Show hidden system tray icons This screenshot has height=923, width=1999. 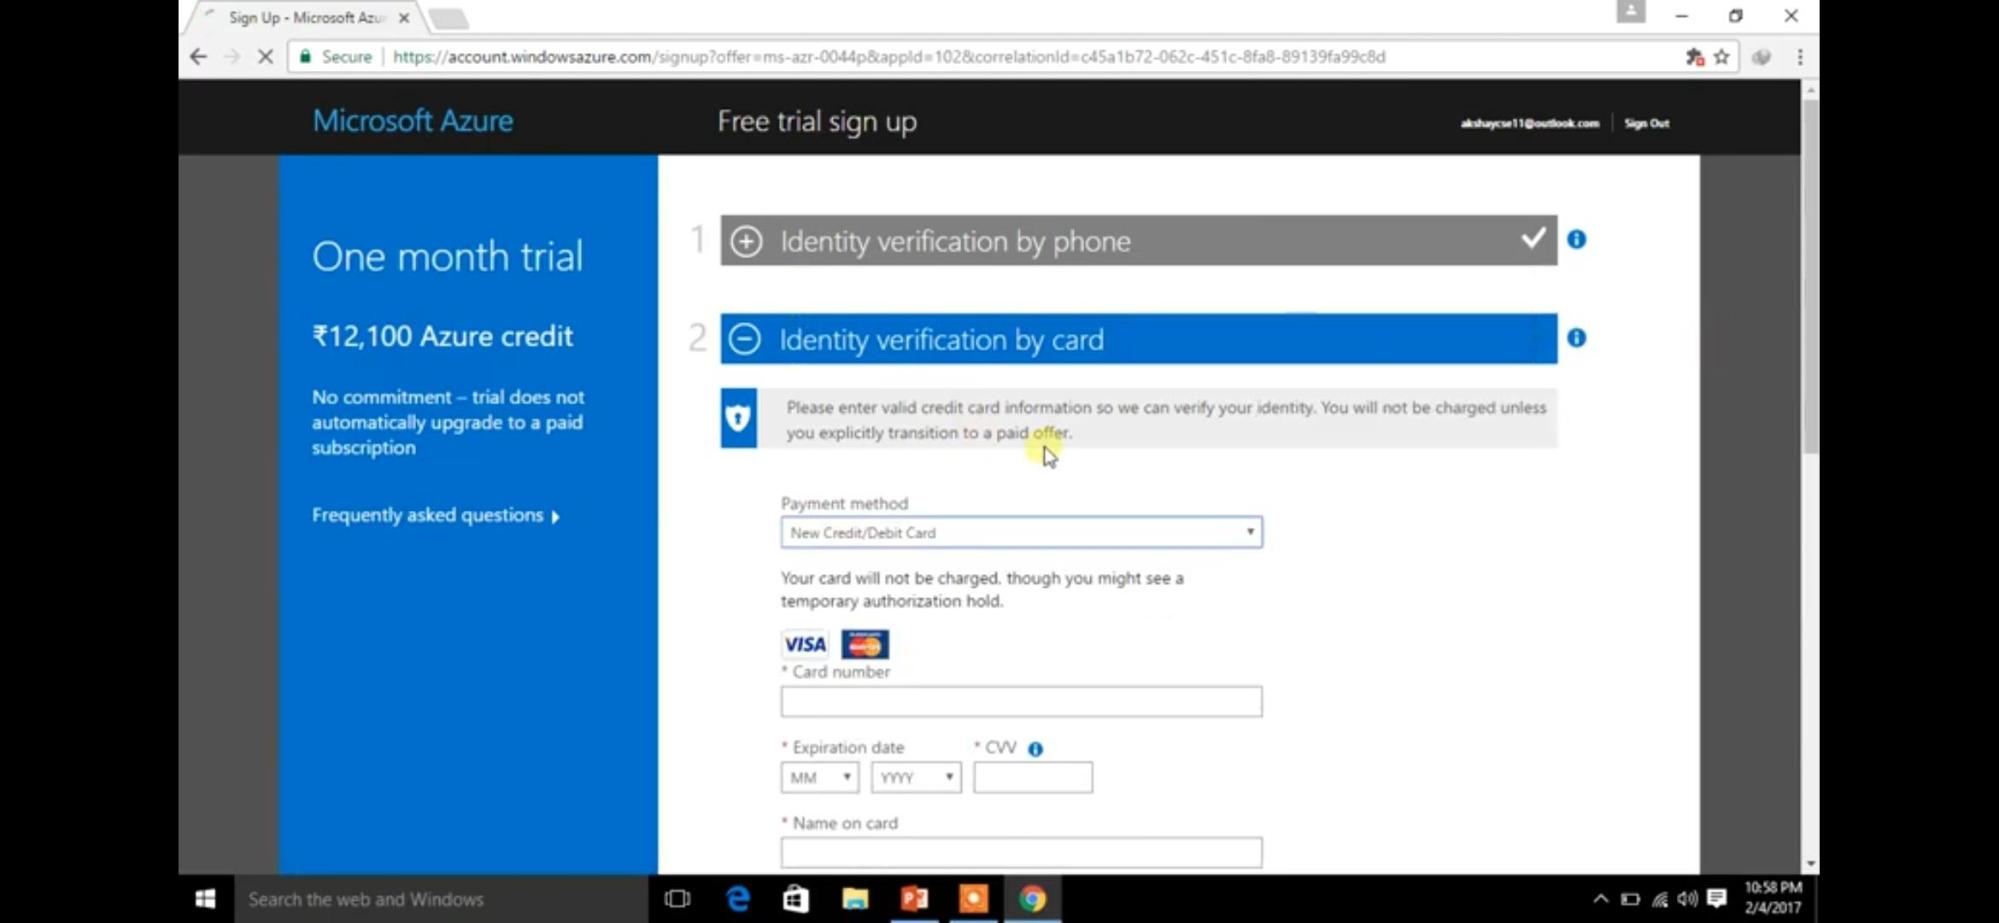point(1601,898)
